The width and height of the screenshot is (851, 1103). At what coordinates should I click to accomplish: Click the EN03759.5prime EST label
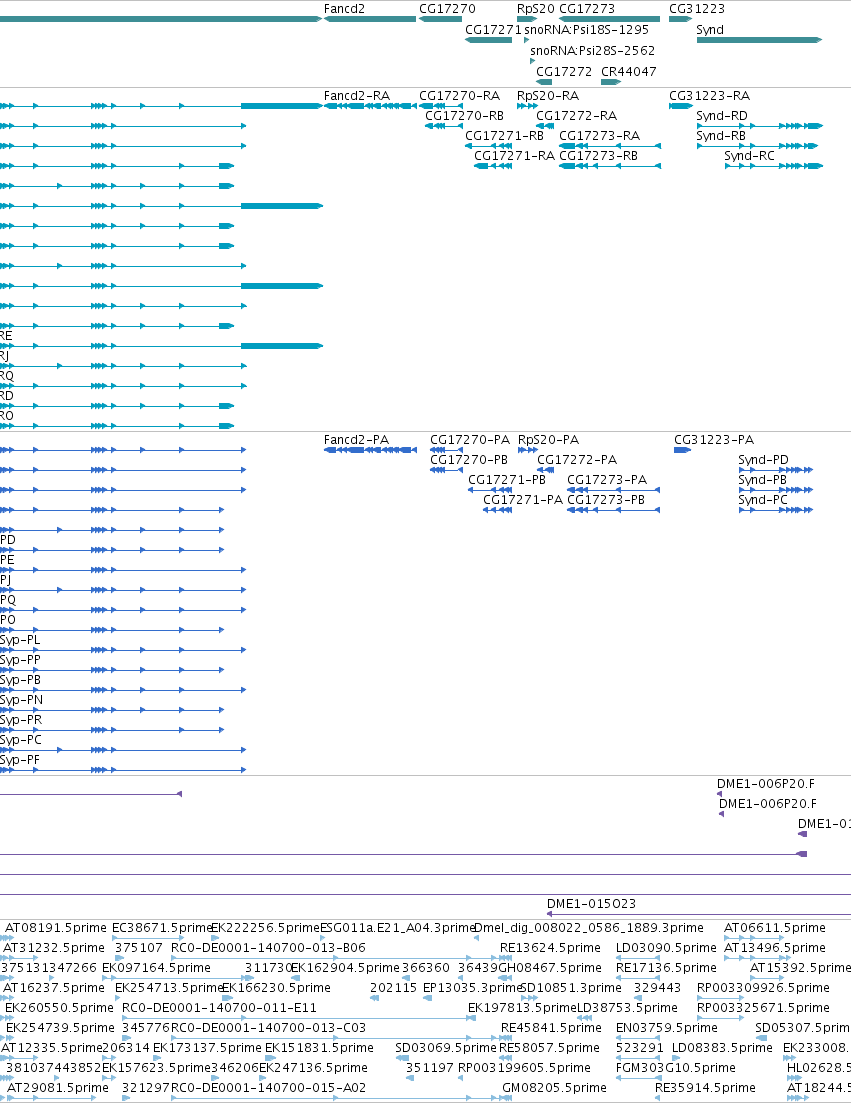point(667,1028)
